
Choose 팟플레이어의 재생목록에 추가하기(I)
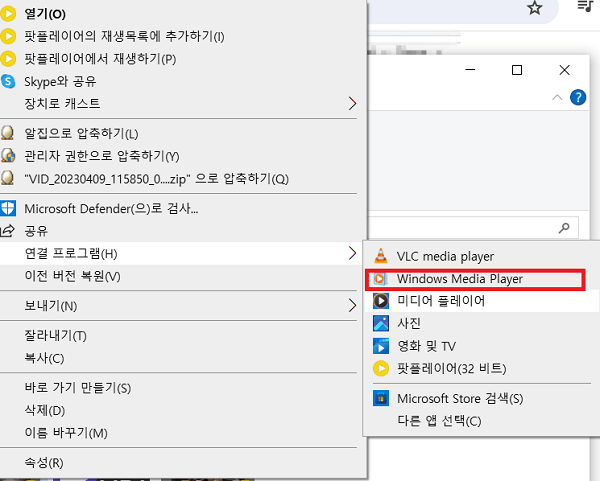pos(124,36)
